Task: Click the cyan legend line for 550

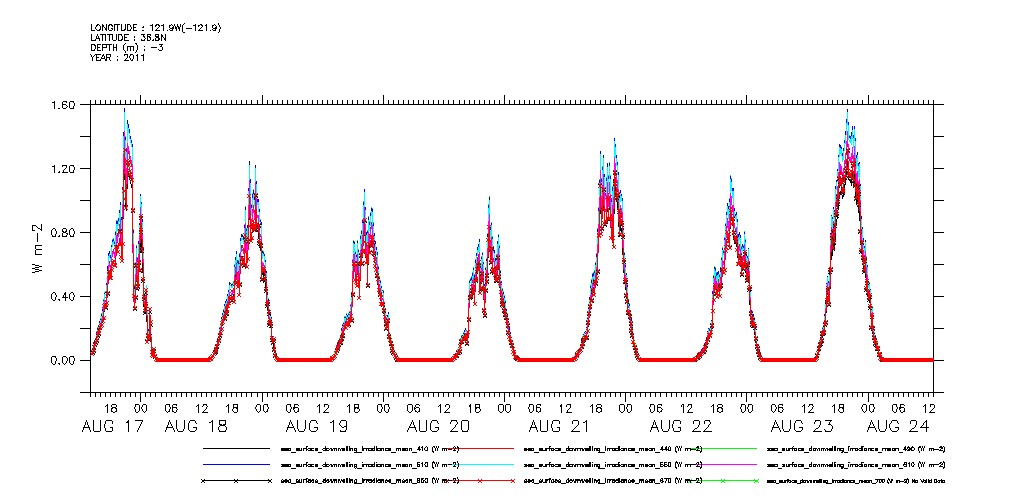Action: tap(480, 464)
